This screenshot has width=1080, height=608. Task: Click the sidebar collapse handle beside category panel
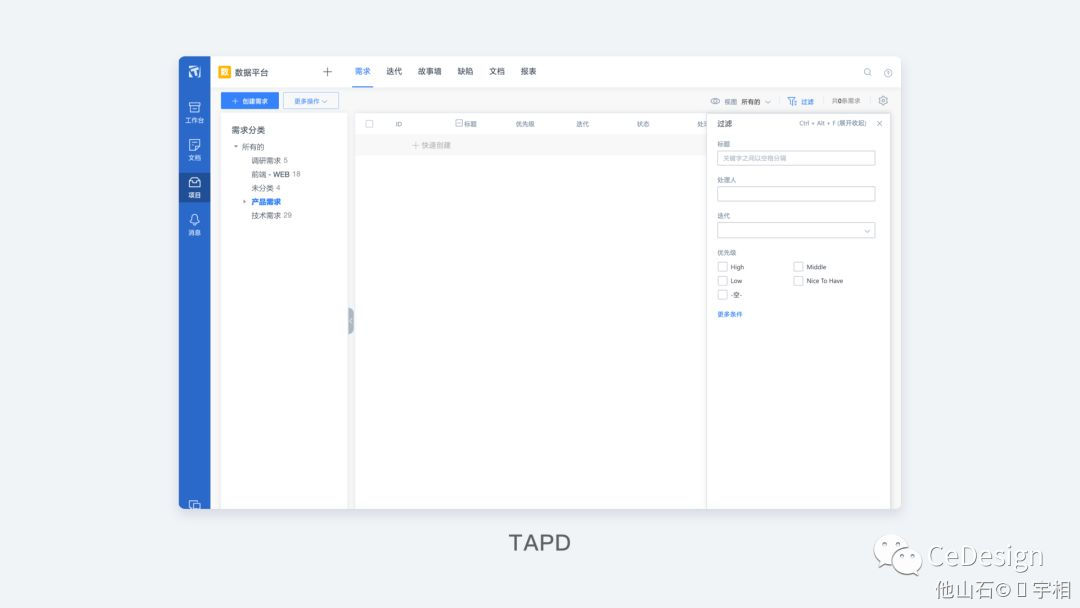[x=351, y=321]
